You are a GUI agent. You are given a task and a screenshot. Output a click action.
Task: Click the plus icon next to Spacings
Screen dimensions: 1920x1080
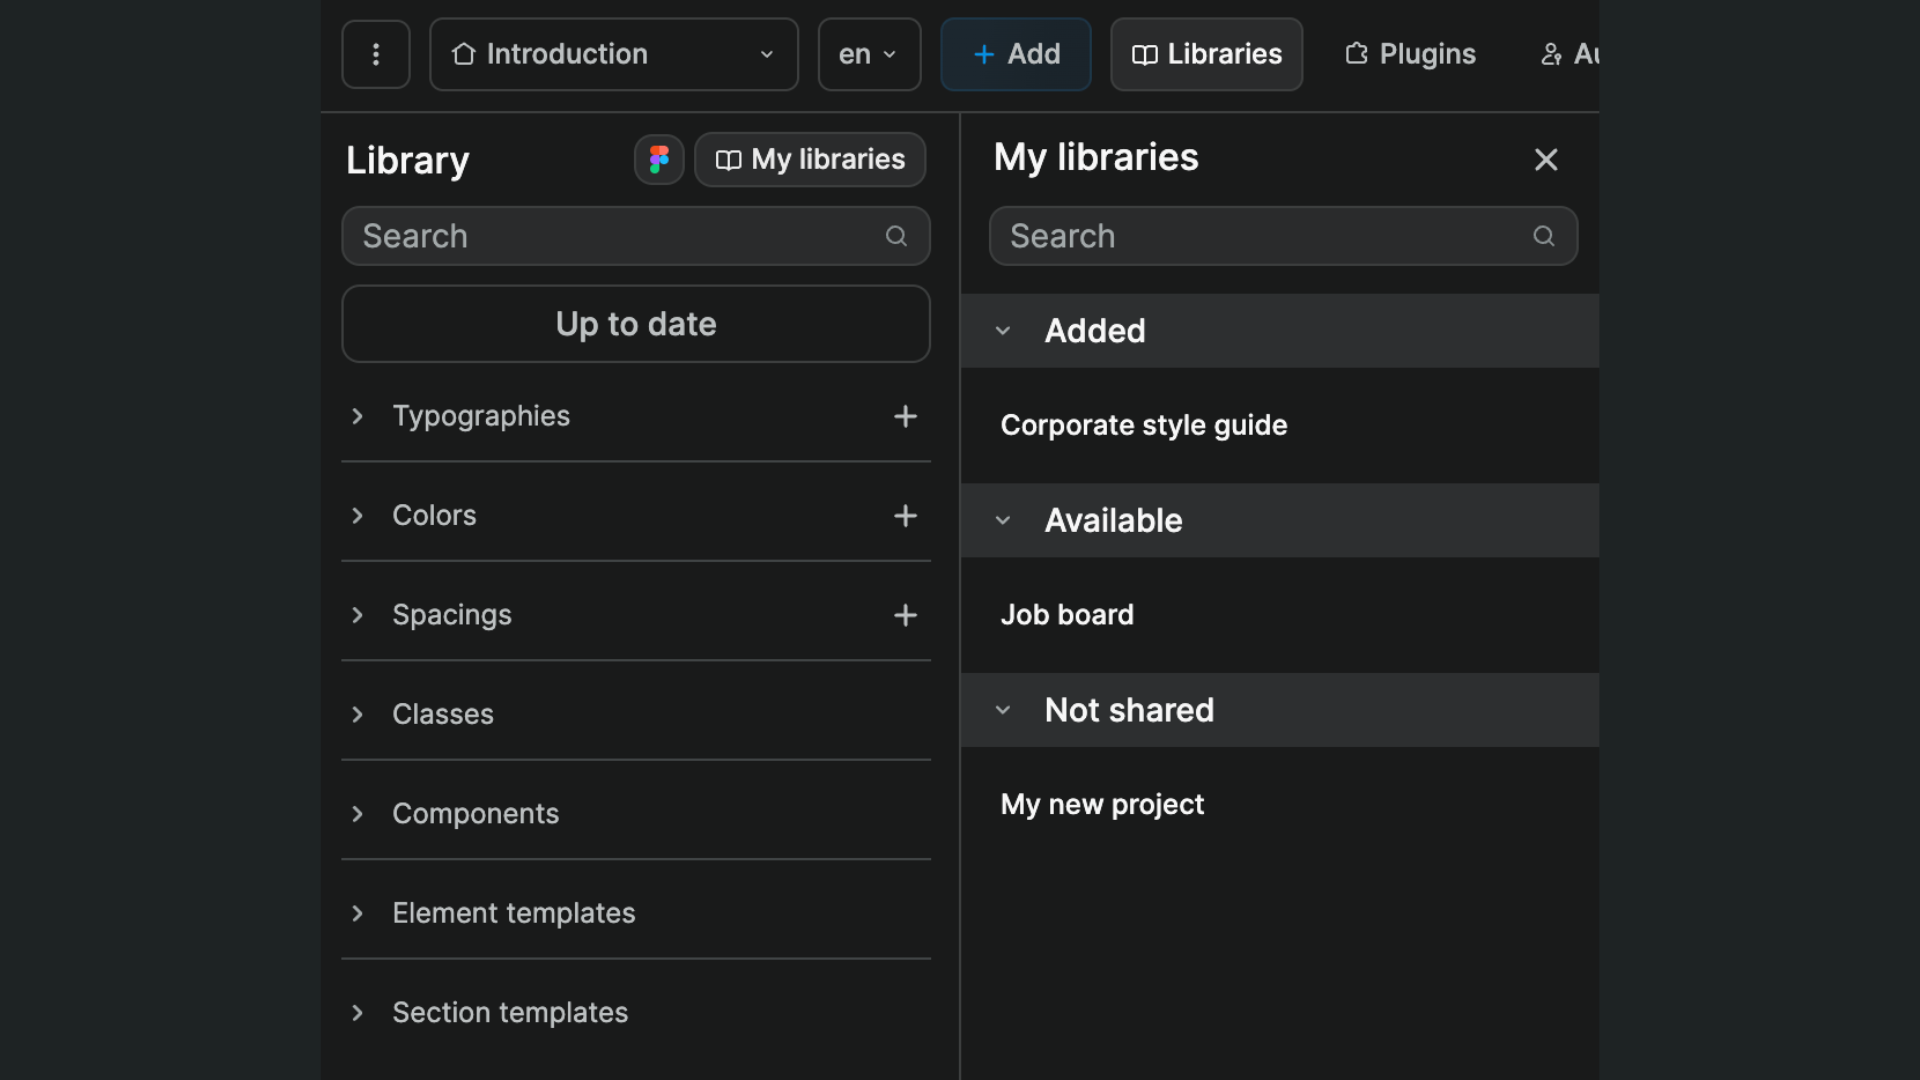coord(904,615)
